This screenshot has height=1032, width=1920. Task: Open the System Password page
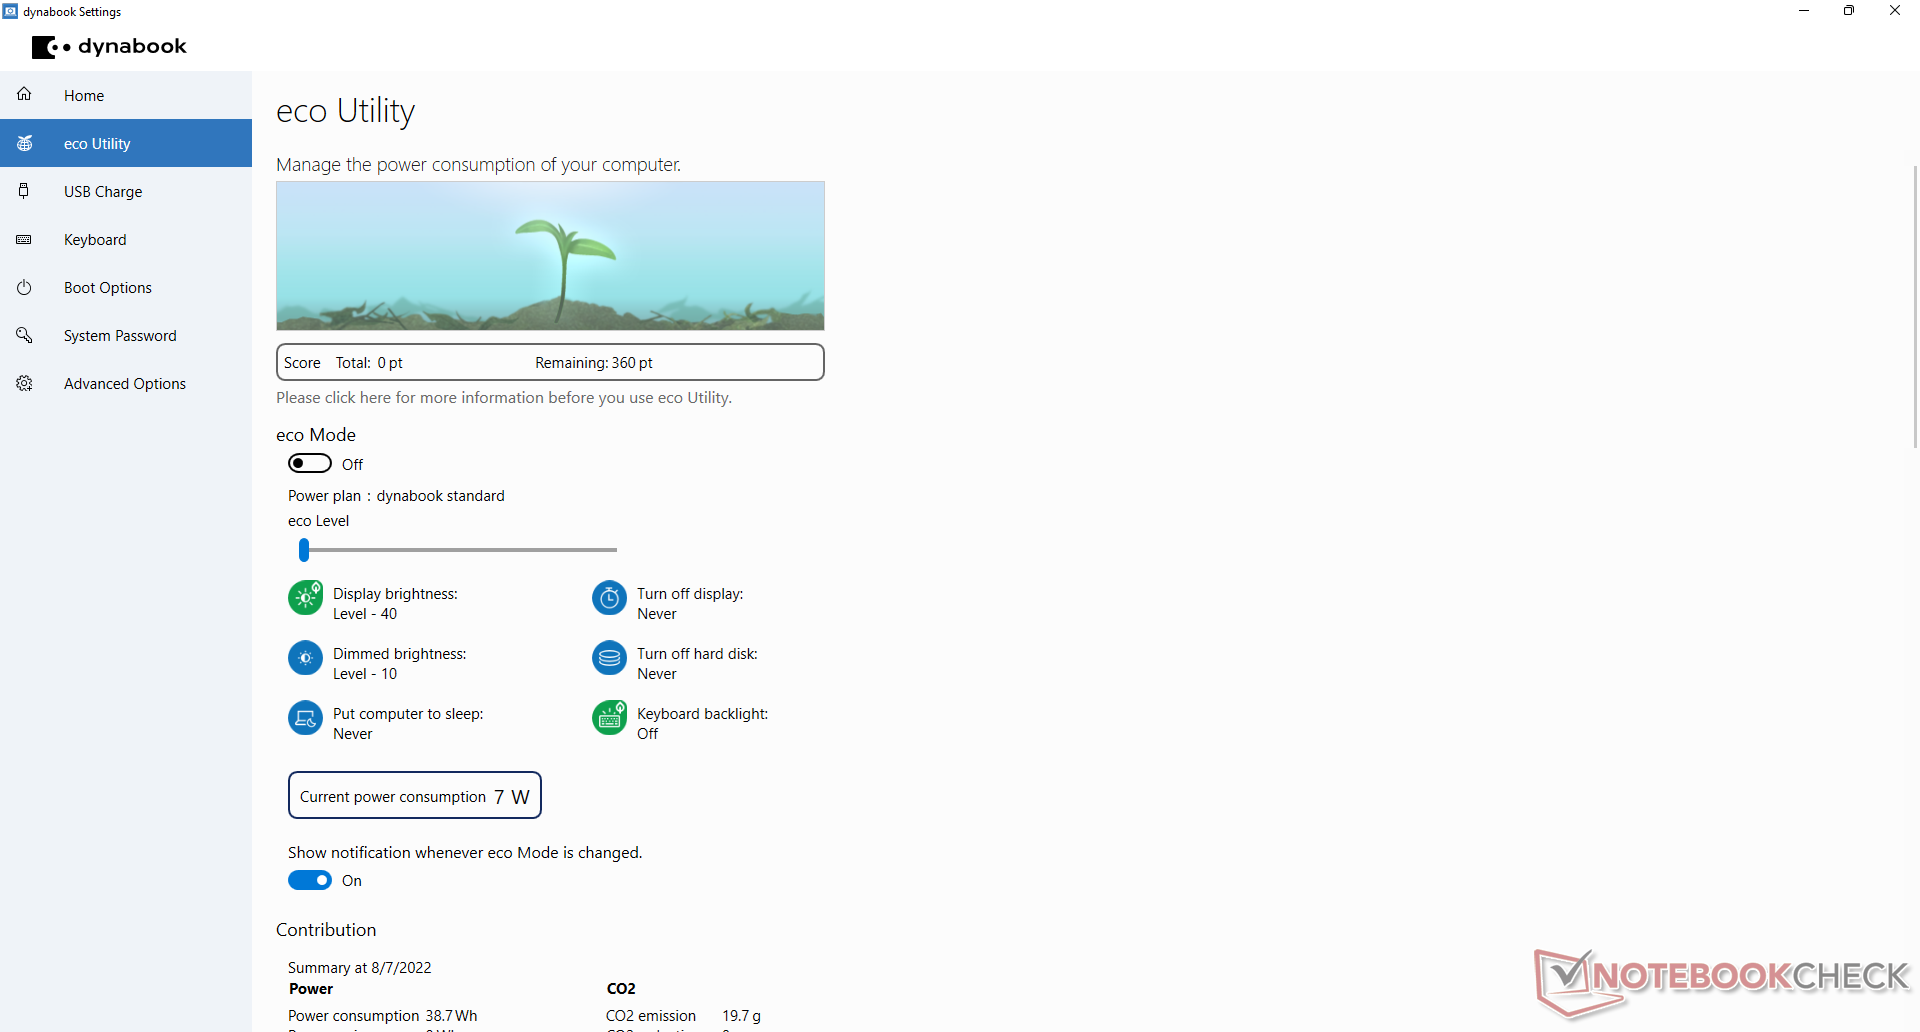(x=126, y=335)
